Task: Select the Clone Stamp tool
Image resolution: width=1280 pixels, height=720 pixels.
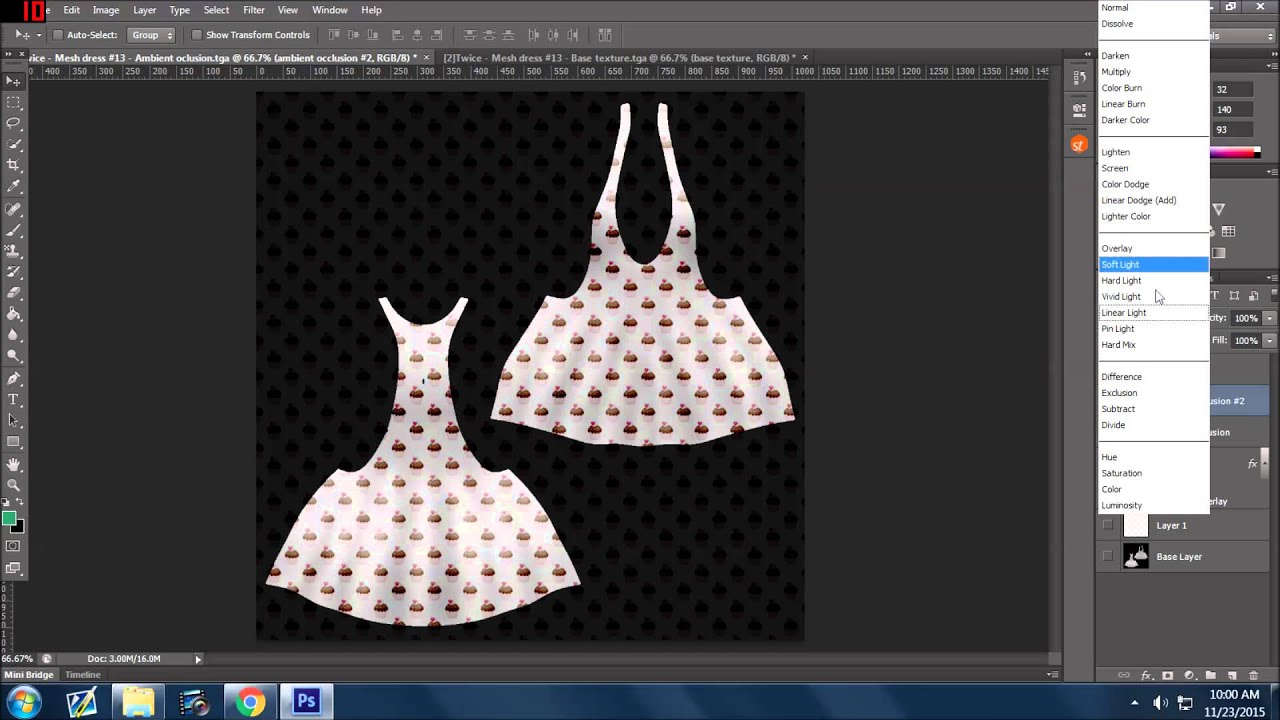Action: pos(13,251)
